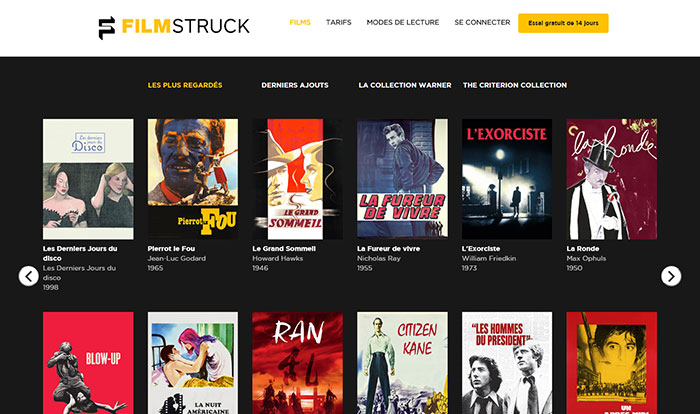The width and height of the screenshot is (700, 414).
Task: Click Le Grand Sommeil title text
Action: pyautogui.click(x=284, y=249)
